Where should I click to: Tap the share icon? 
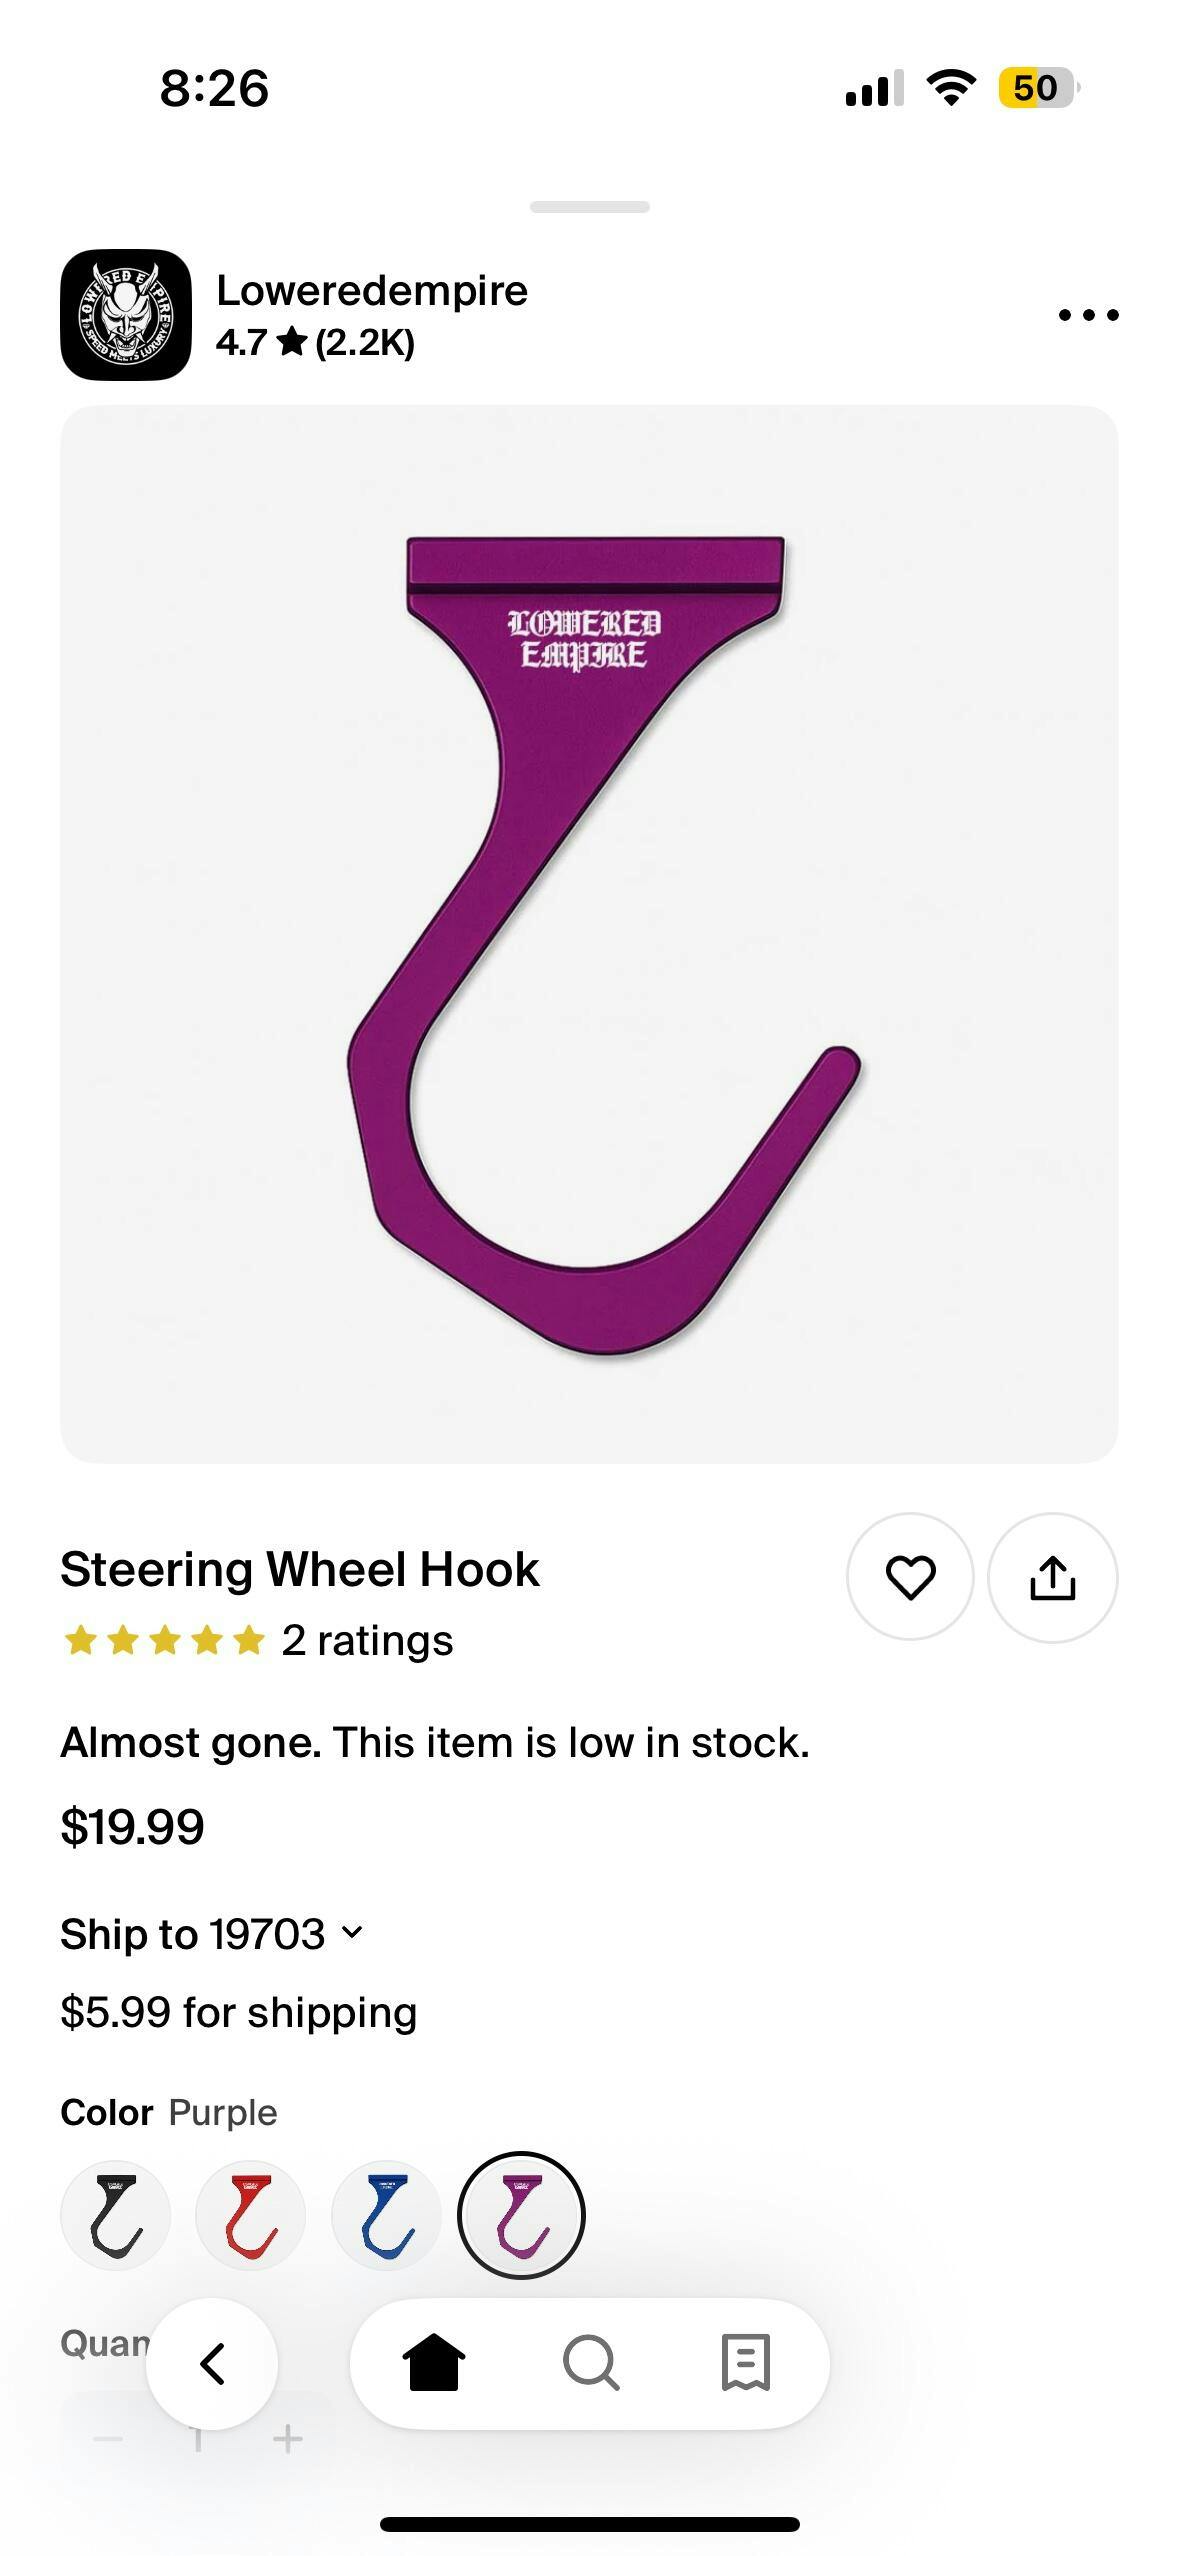click(x=1052, y=1577)
